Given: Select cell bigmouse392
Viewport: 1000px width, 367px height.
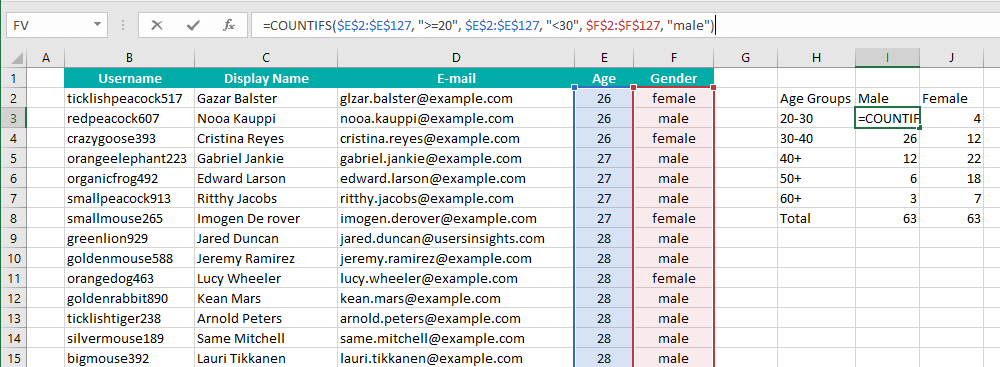Looking at the screenshot, I should [129, 358].
